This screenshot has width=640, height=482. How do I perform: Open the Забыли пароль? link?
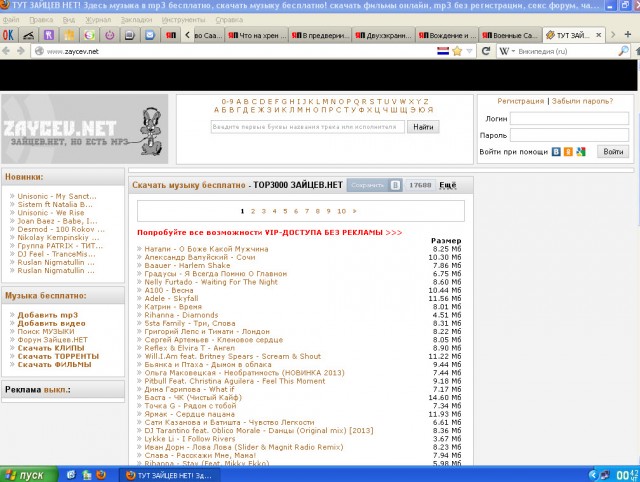click(x=582, y=101)
